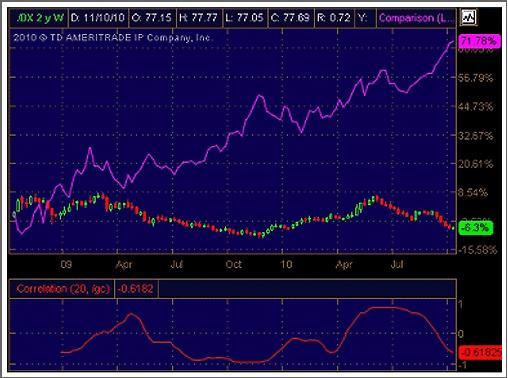This screenshot has width=508, height=378.
Task: Select the Correlation (20, /gc) study label
Action: [63, 289]
